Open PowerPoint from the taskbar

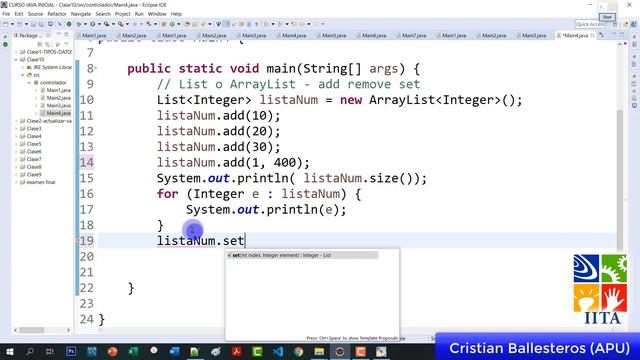pos(113,351)
